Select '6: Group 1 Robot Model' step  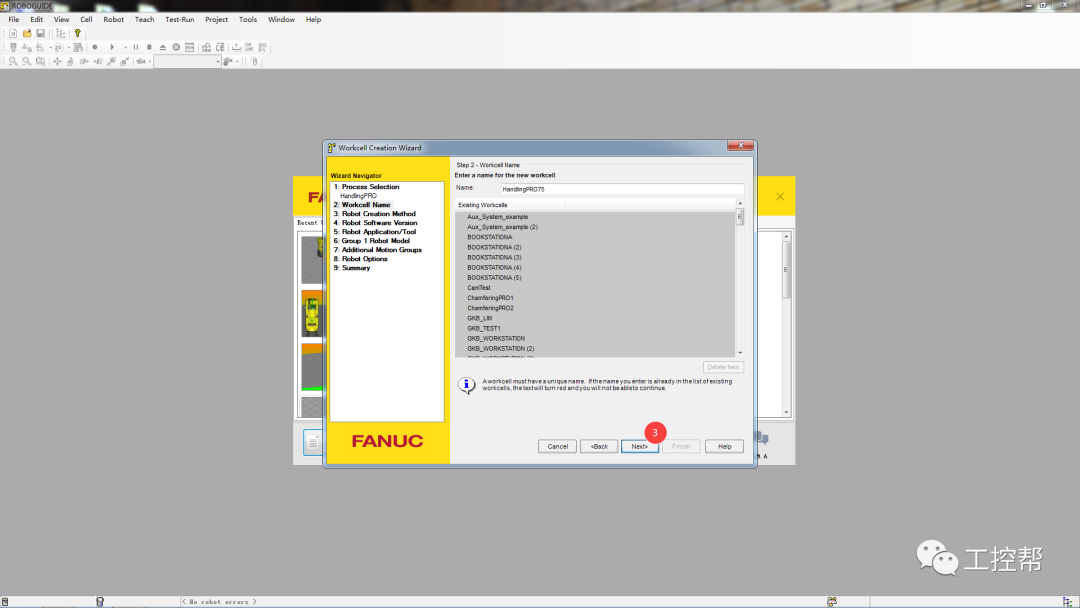372,240
